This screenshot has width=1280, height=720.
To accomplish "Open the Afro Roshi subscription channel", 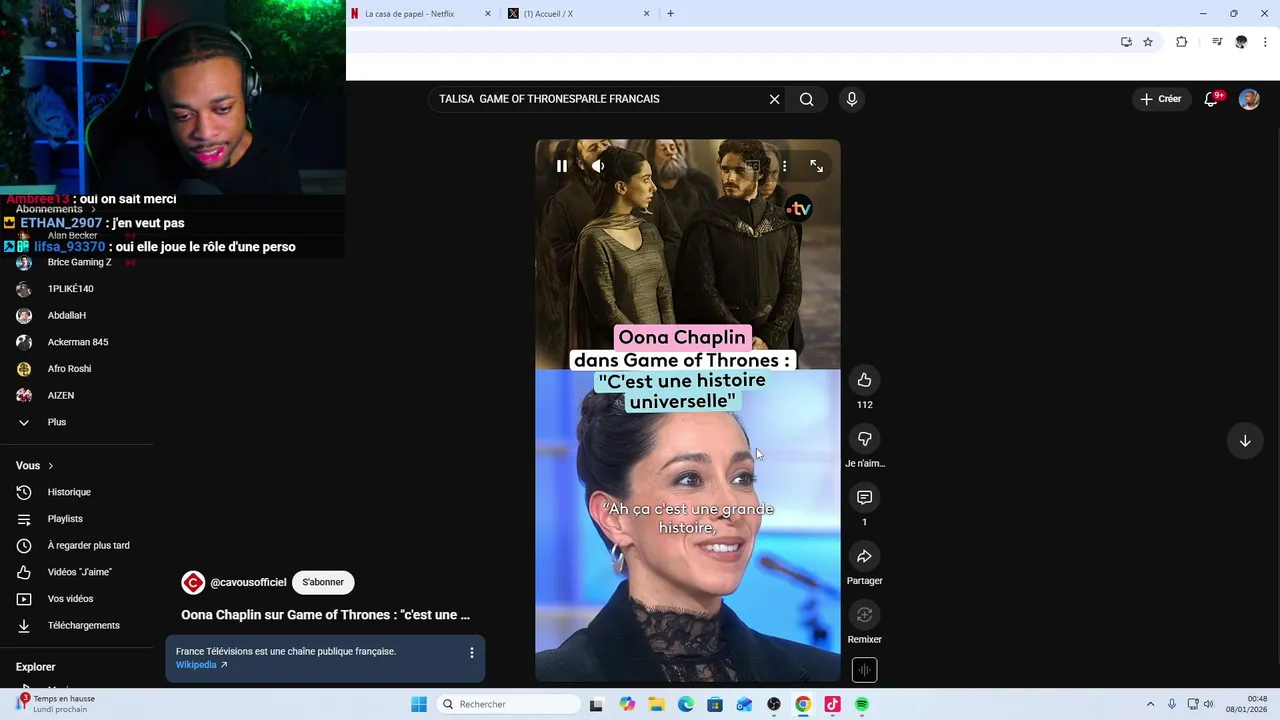I will [69, 369].
